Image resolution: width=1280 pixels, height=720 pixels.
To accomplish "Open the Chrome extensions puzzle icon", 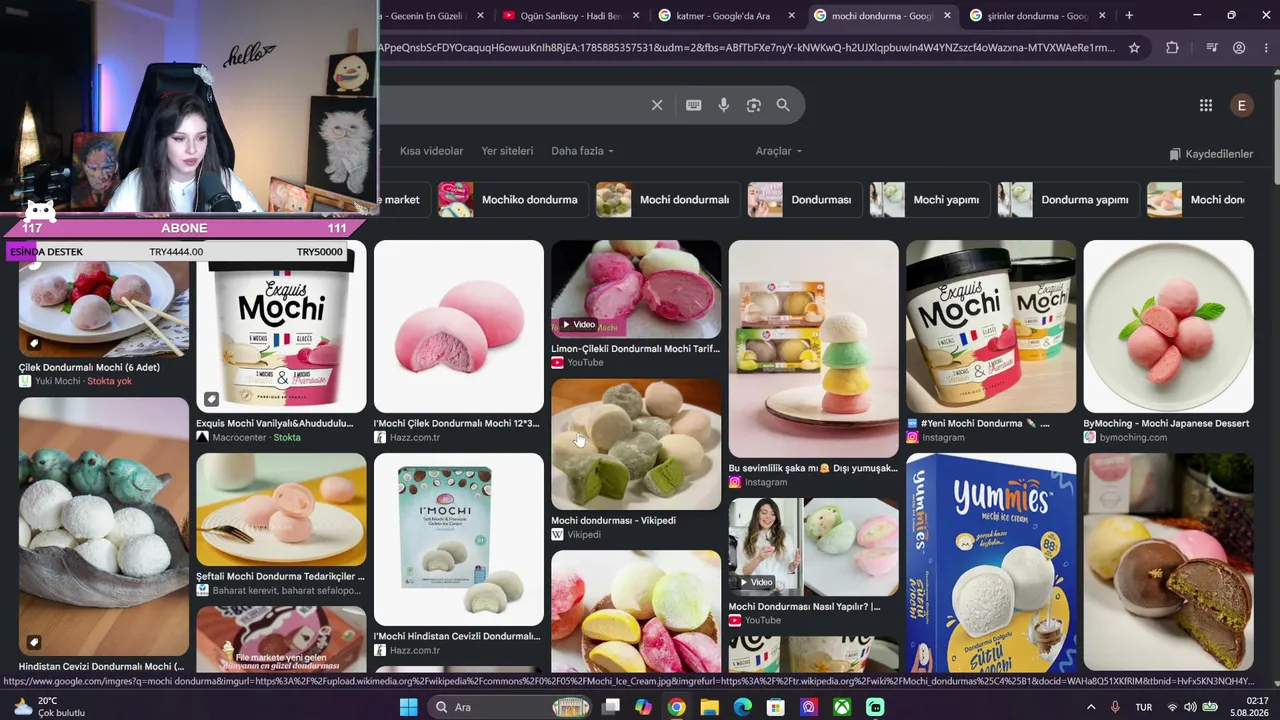I will [x=1172, y=47].
